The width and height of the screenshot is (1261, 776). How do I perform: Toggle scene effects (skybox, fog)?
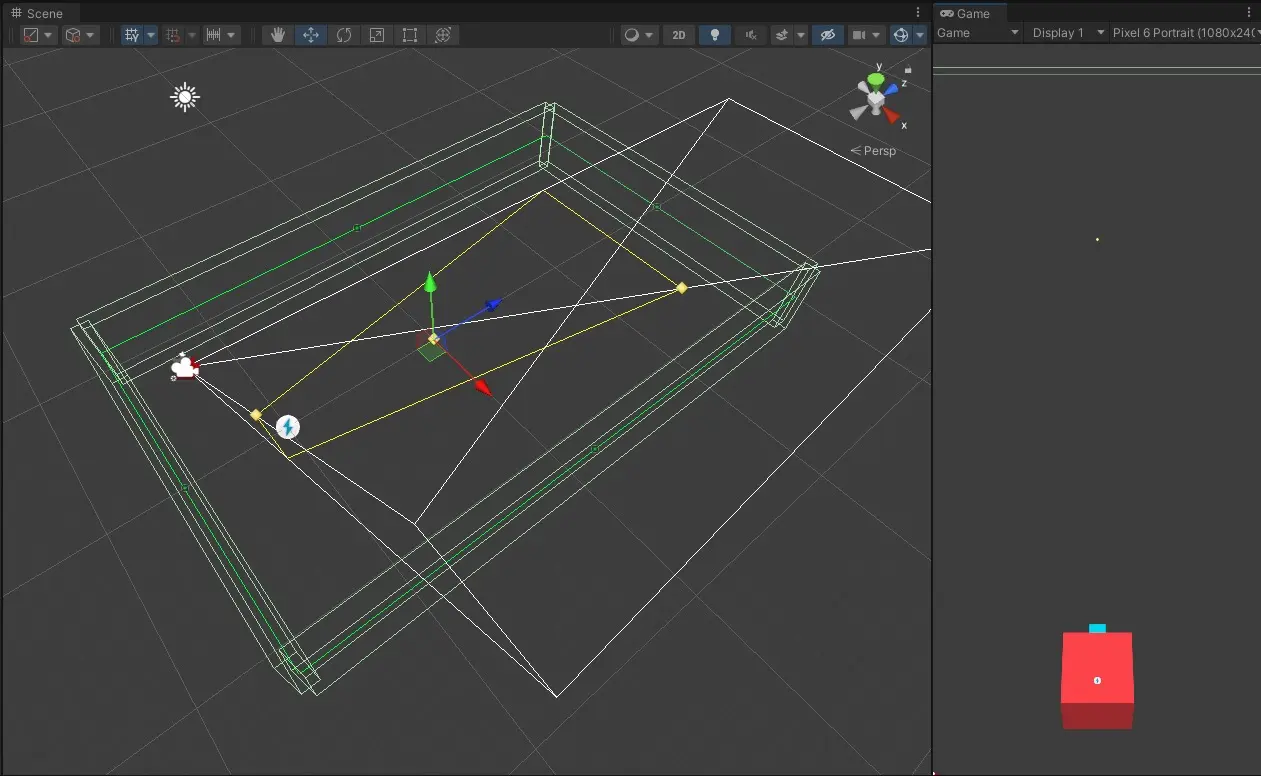click(782, 35)
